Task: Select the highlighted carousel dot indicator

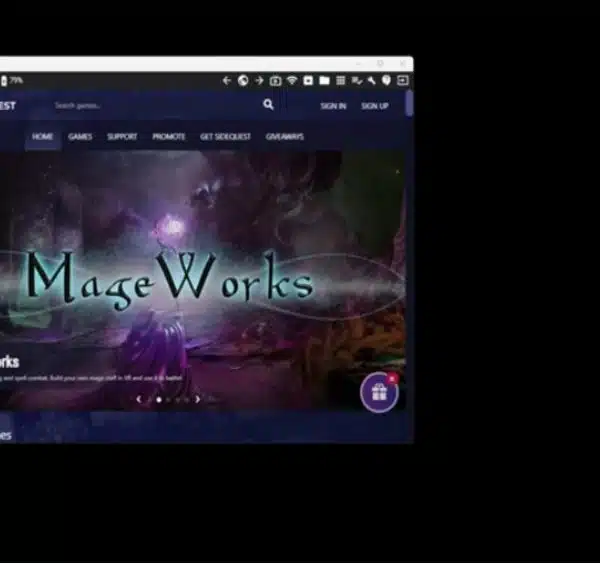Action: pos(159,400)
